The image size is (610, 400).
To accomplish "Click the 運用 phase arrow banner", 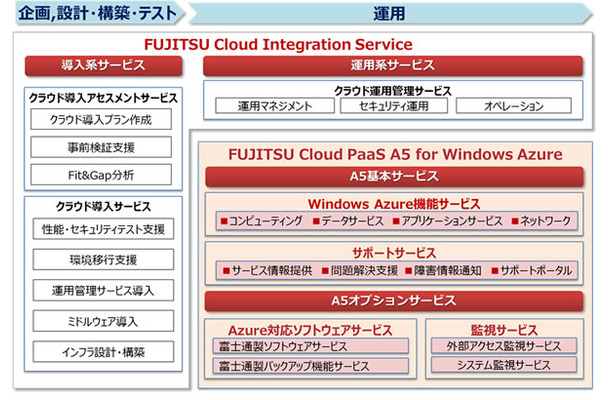I will pos(390,14).
